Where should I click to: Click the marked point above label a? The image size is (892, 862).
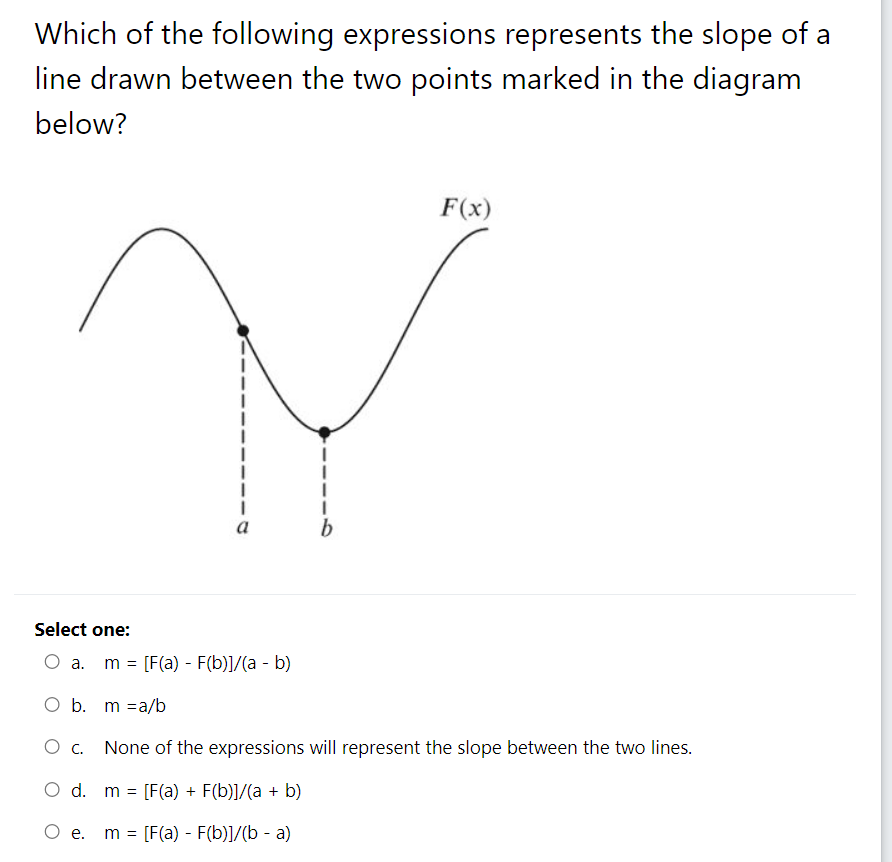[241, 329]
